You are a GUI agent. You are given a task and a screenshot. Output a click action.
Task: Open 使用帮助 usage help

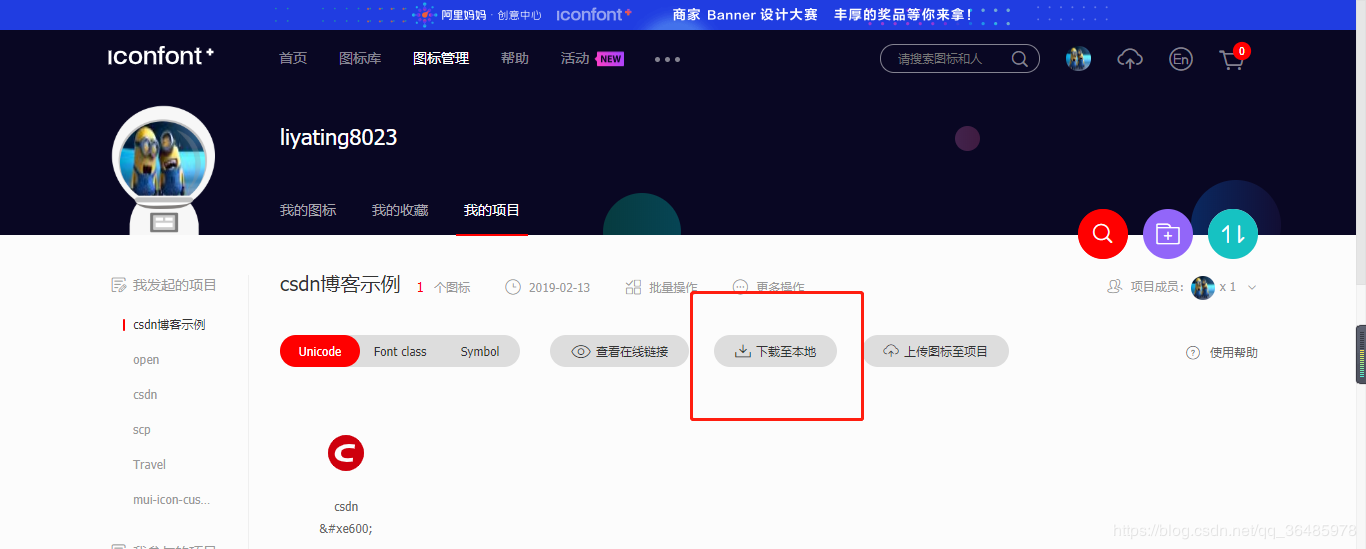tap(1222, 352)
